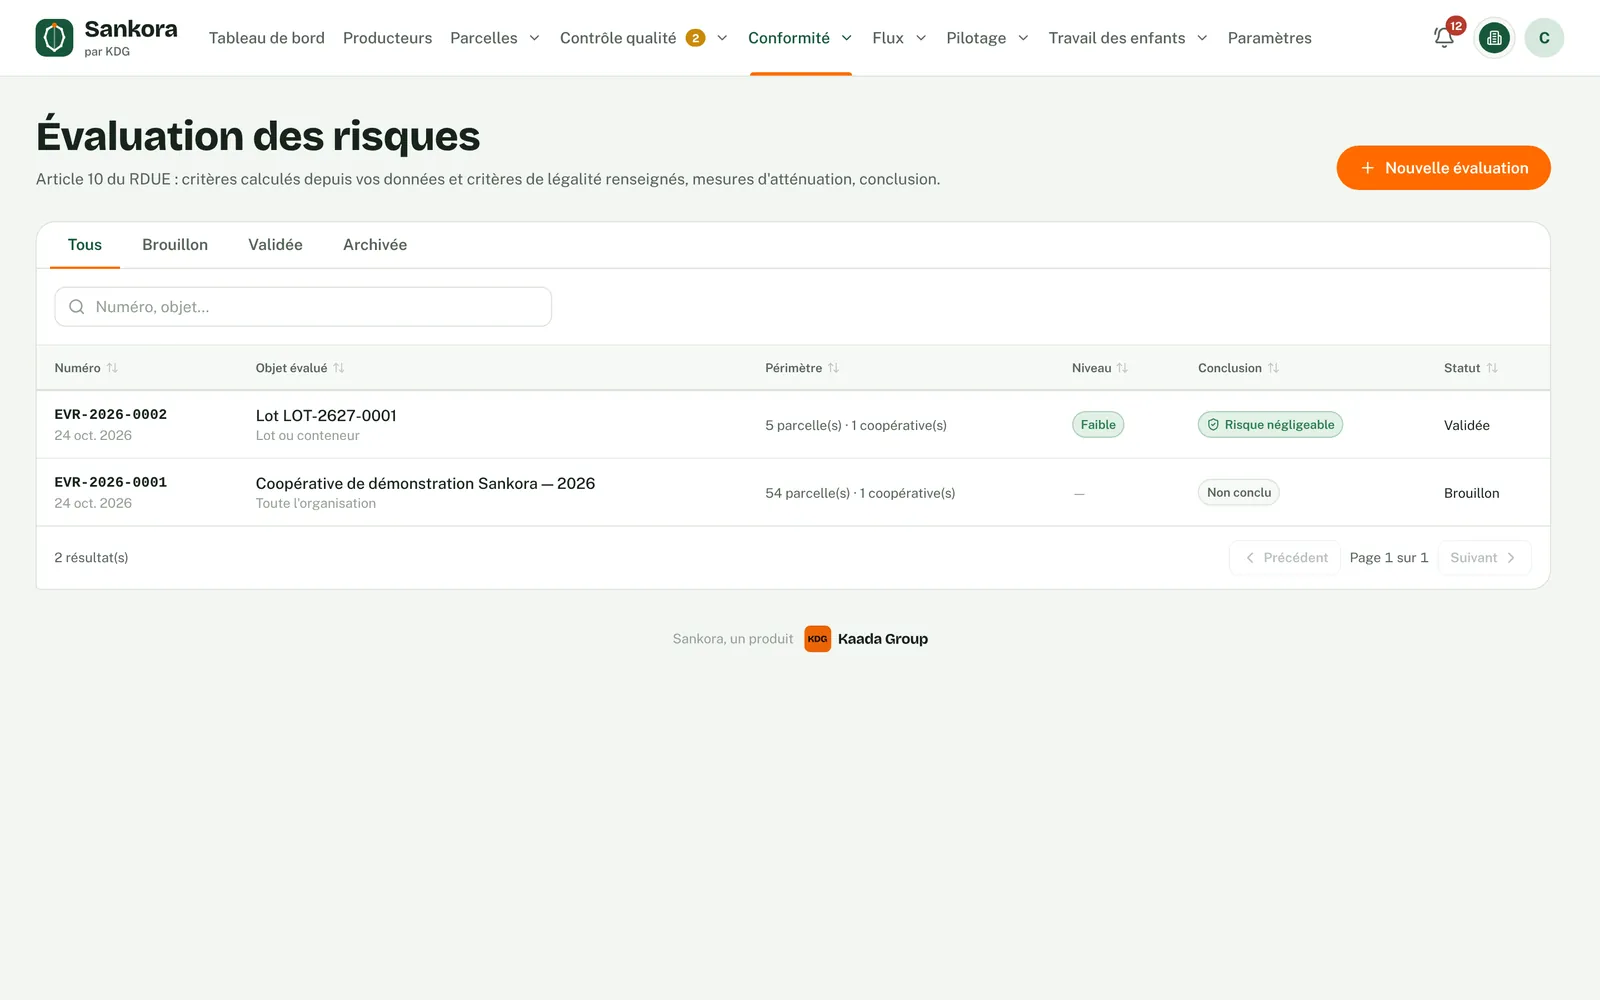Open evaluation EVR-2026-0001
1600x1000 pixels.
coord(111,482)
